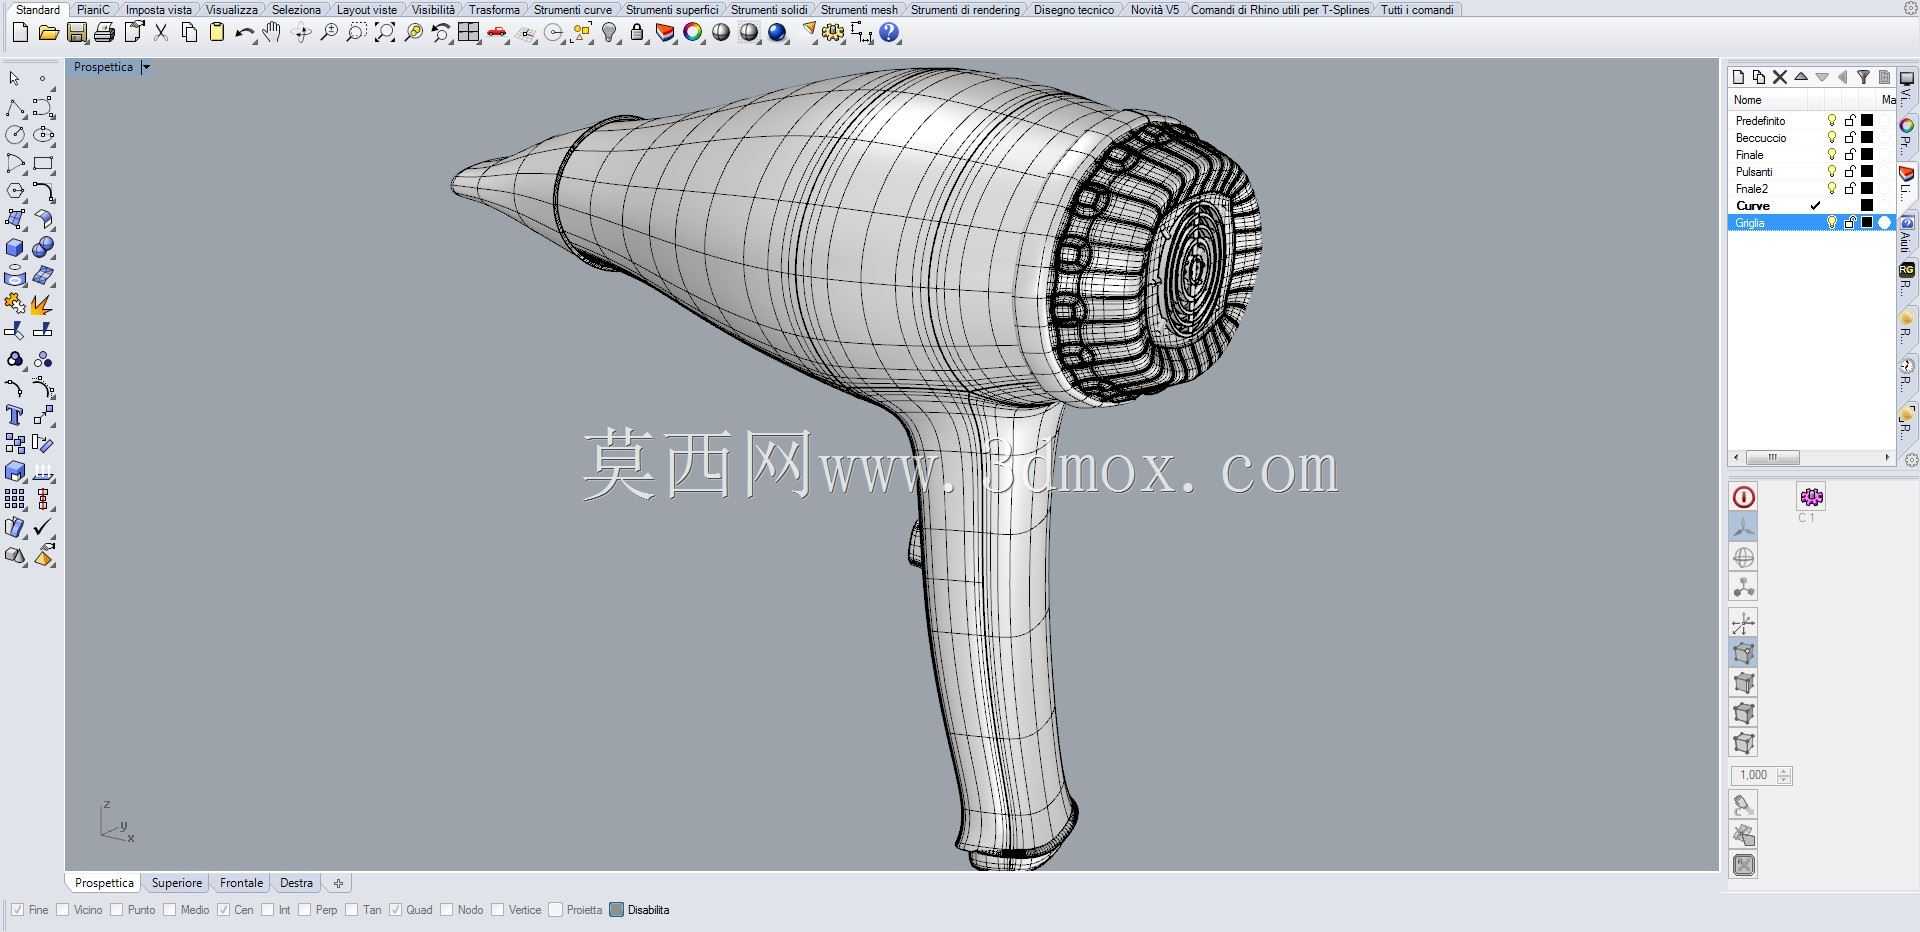Enable the Perp osnap checkbox

305,910
